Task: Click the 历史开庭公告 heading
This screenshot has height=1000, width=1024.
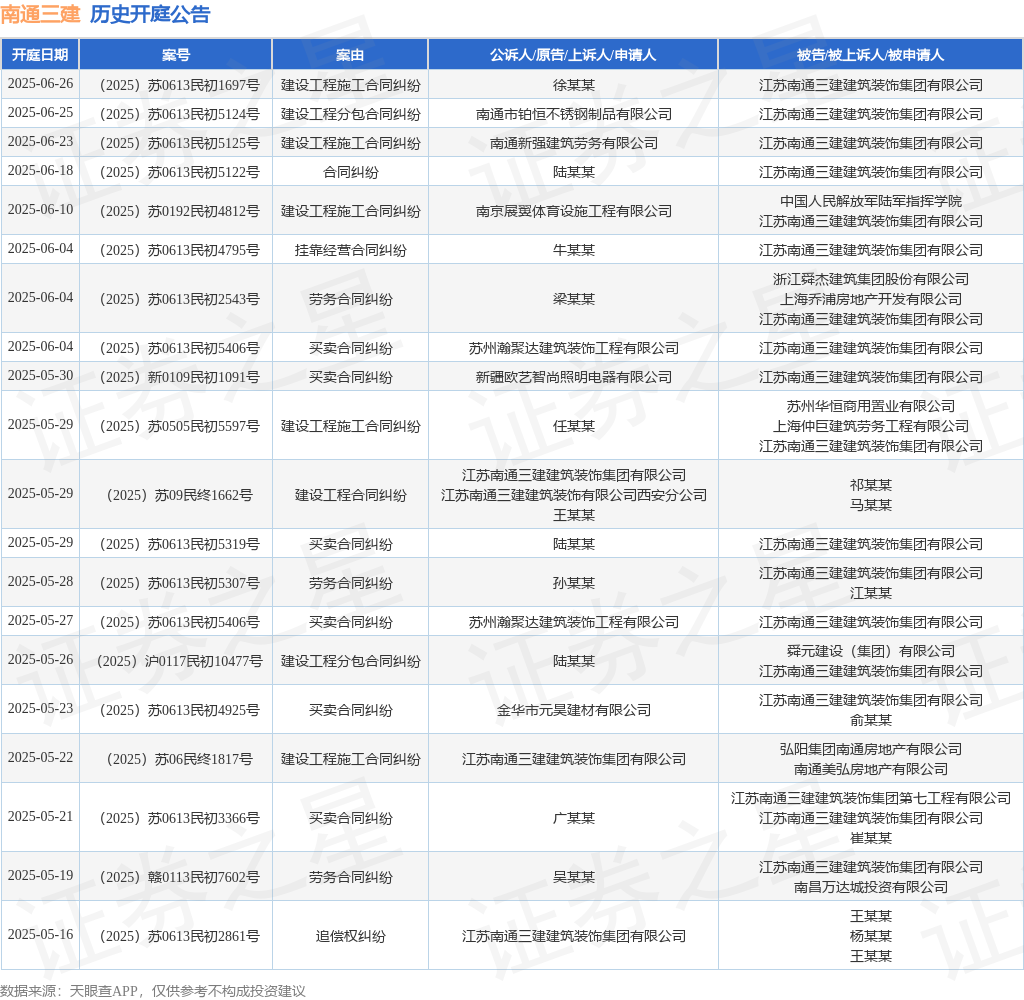Action: pos(150,14)
